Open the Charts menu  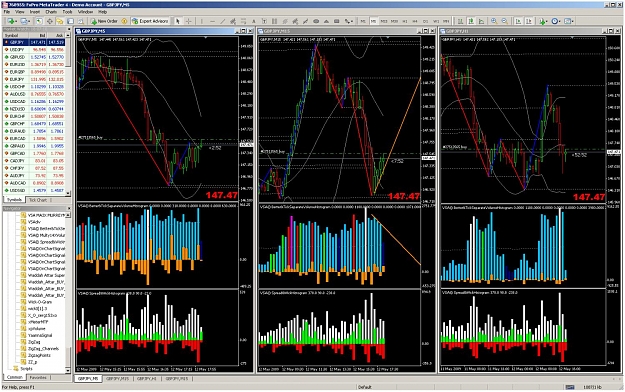(x=51, y=12)
